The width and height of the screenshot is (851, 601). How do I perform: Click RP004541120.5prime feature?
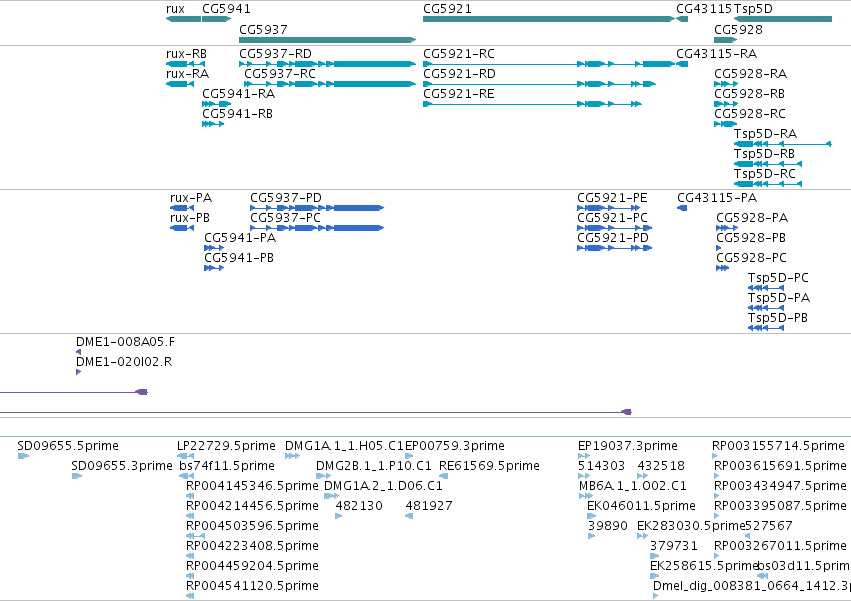coord(190,596)
